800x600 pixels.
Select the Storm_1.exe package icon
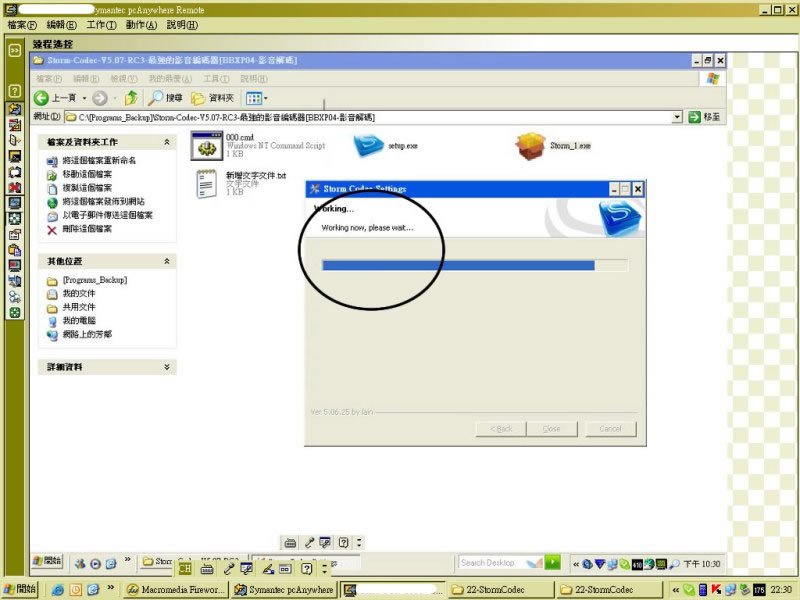tap(531, 146)
